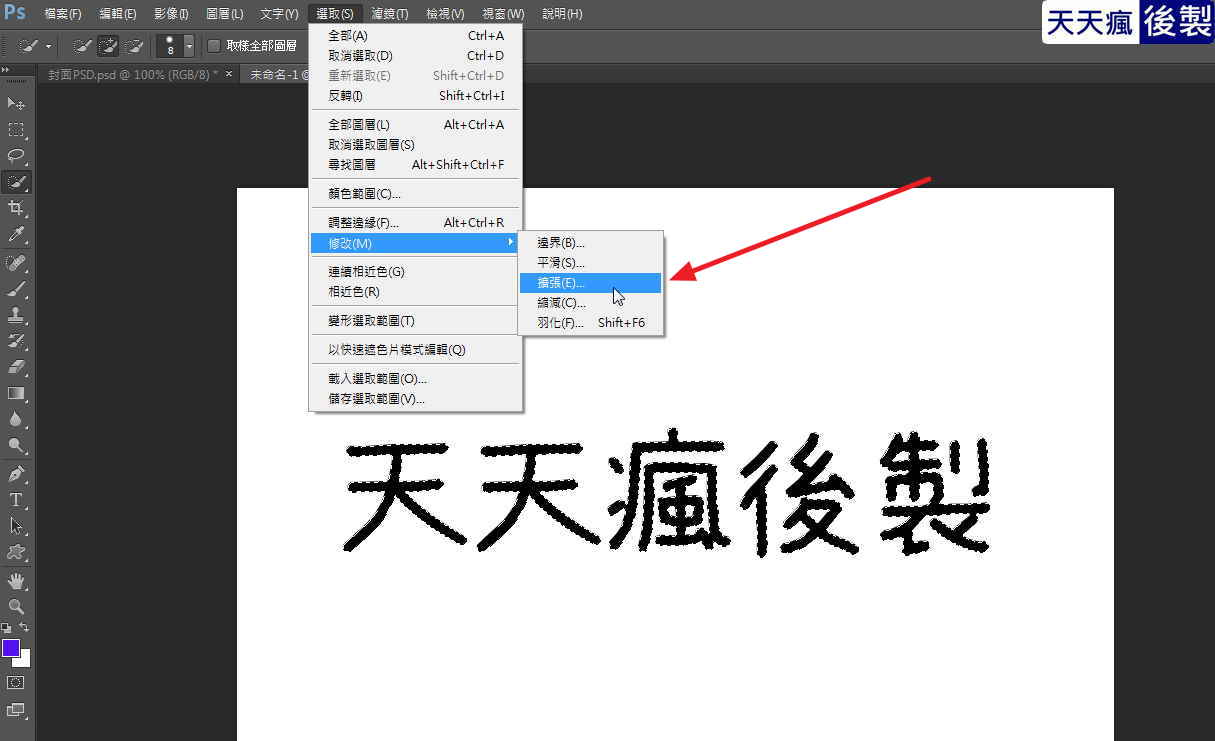Viewport: 1215px width, 741px height.
Task: Select the Hand tool
Action: point(17,581)
